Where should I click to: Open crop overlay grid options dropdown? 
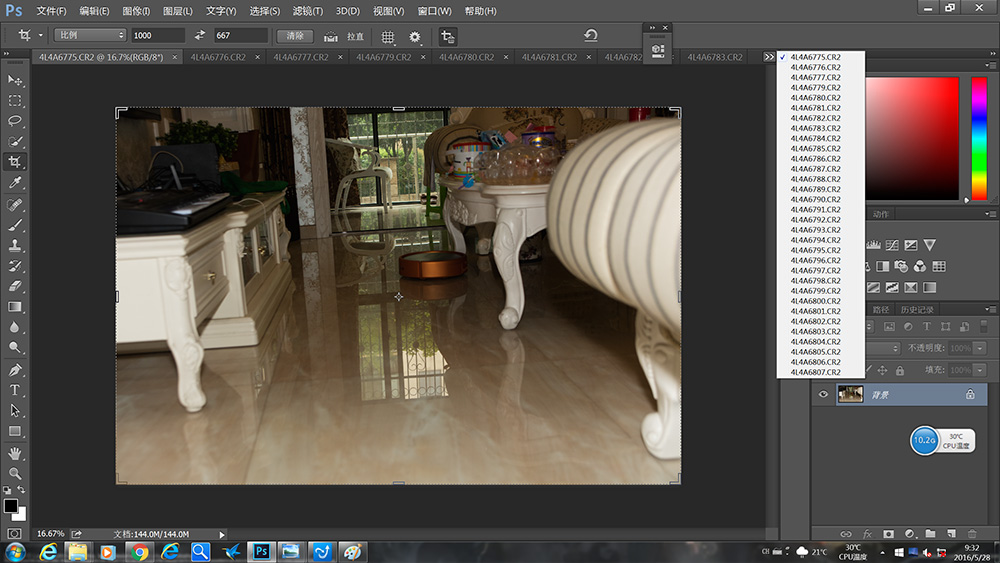pos(388,37)
